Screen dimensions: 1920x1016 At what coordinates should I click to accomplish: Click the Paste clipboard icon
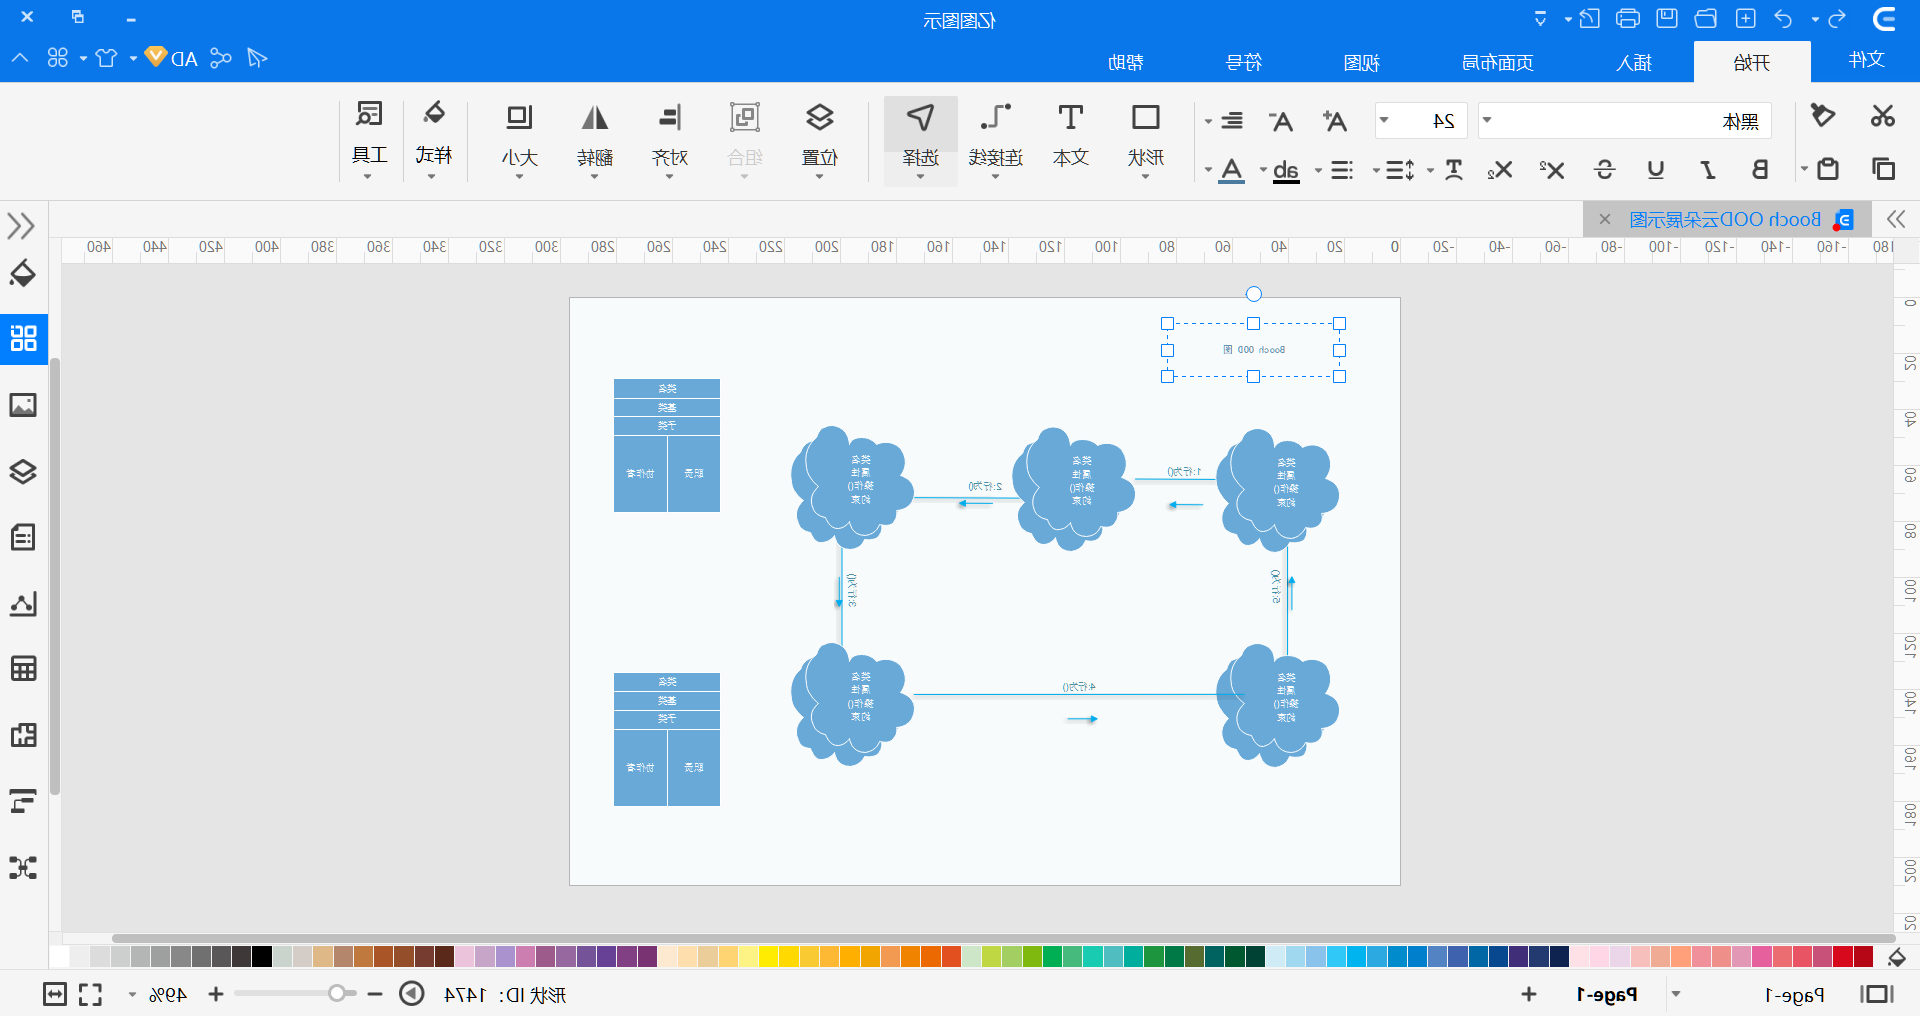click(x=1828, y=168)
